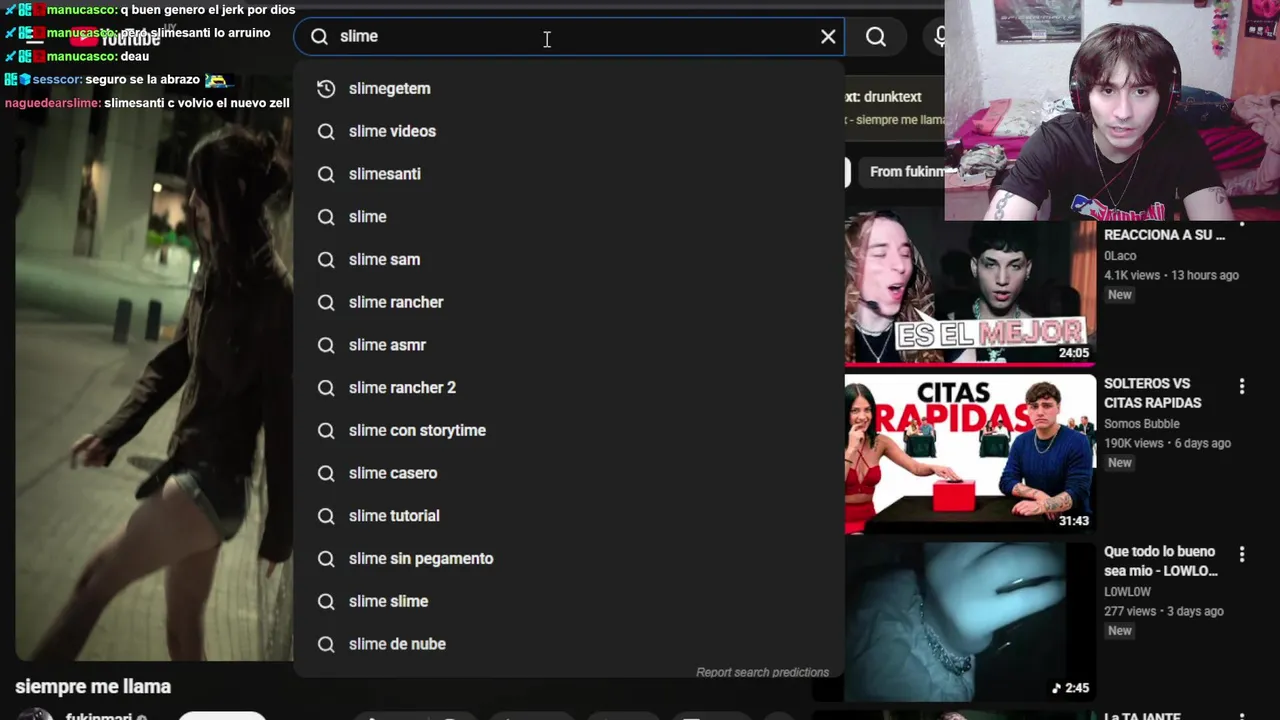
Task: Open the 'LOWLOW' channel name
Action: tap(1128, 592)
